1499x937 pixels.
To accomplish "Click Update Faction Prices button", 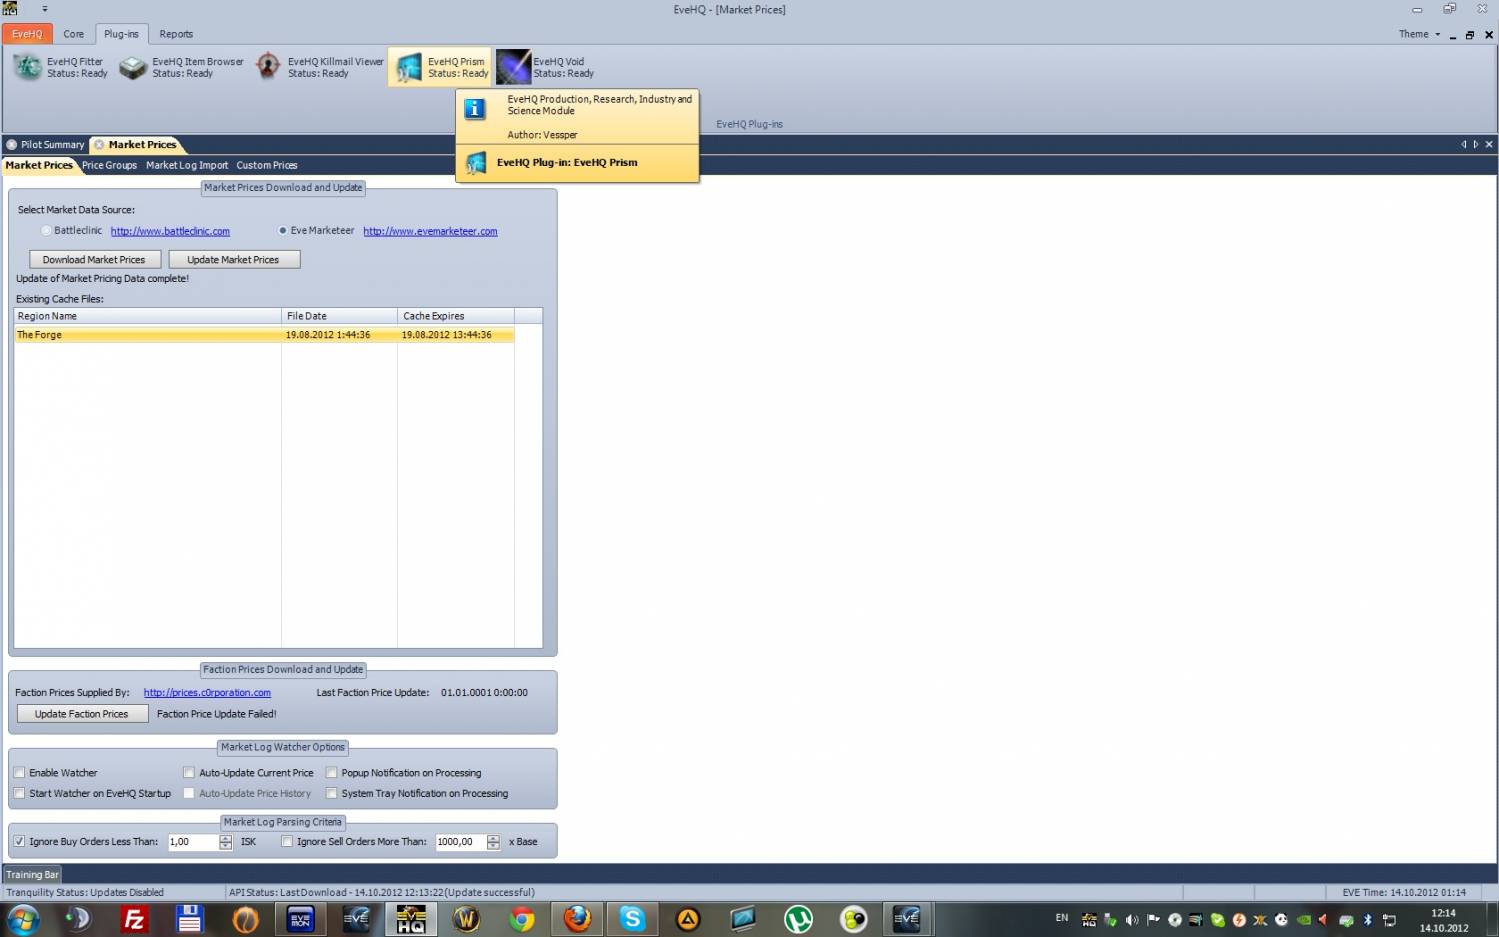I will [x=82, y=714].
